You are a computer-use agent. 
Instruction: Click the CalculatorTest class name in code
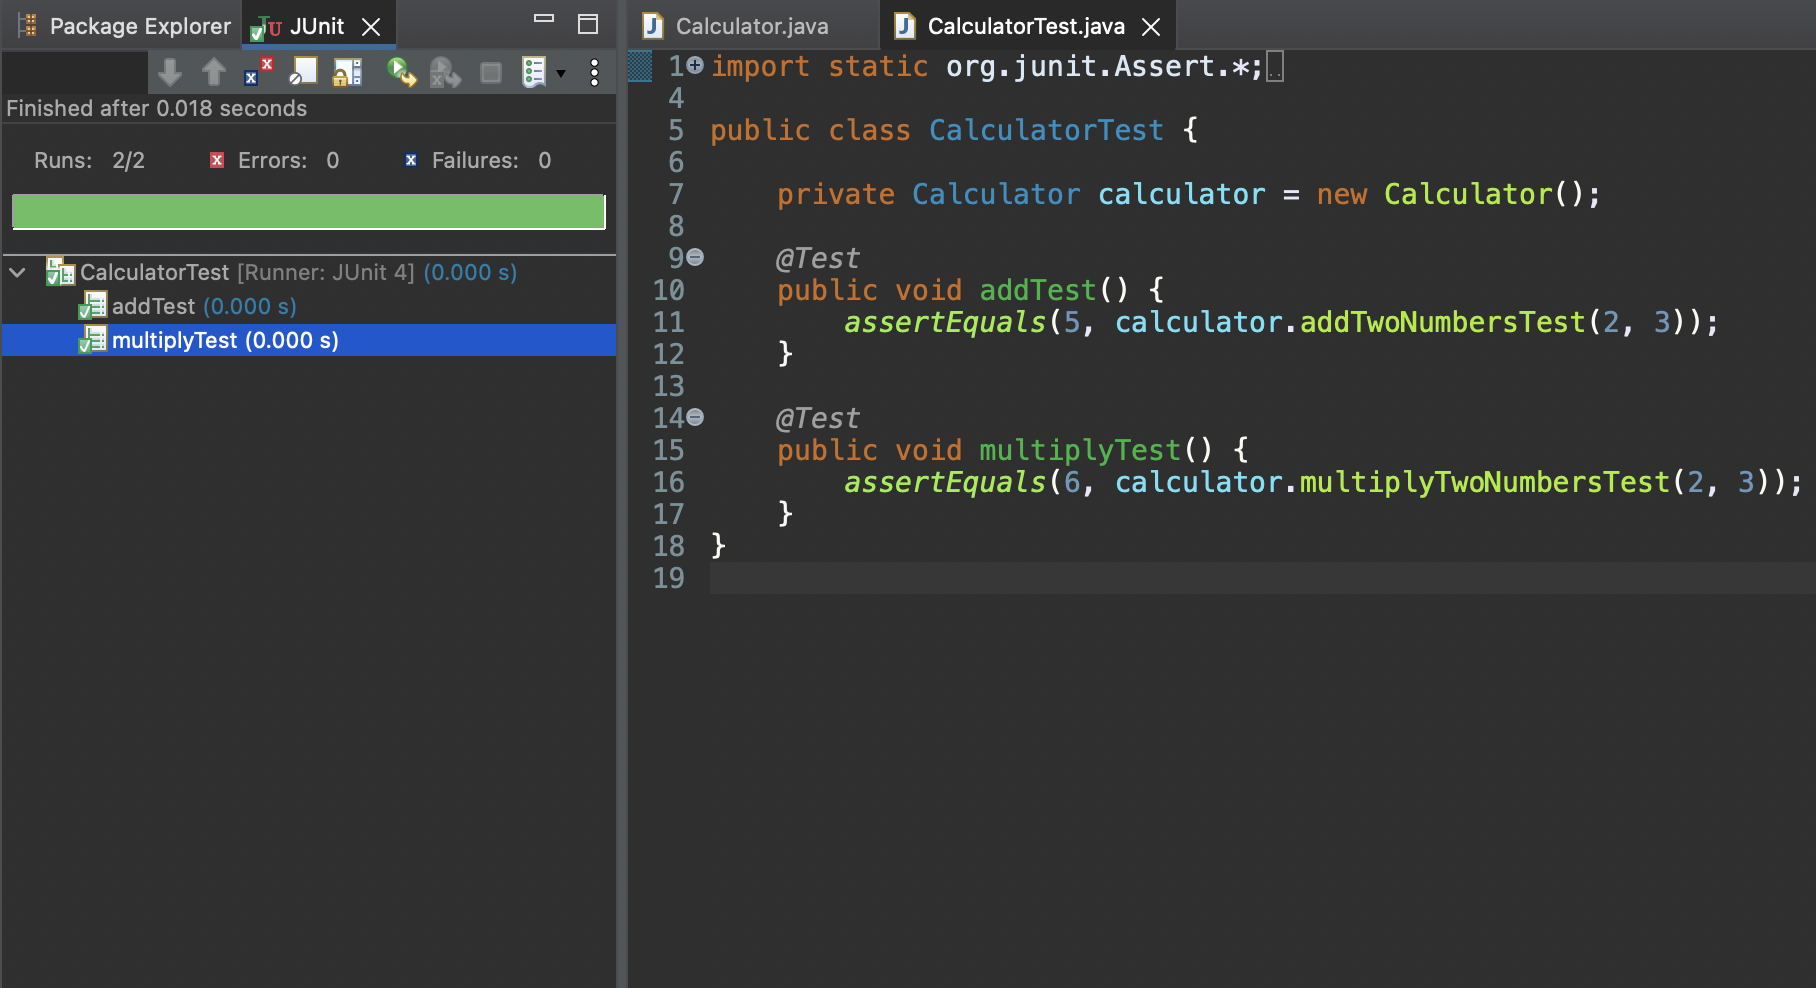tap(1046, 130)
